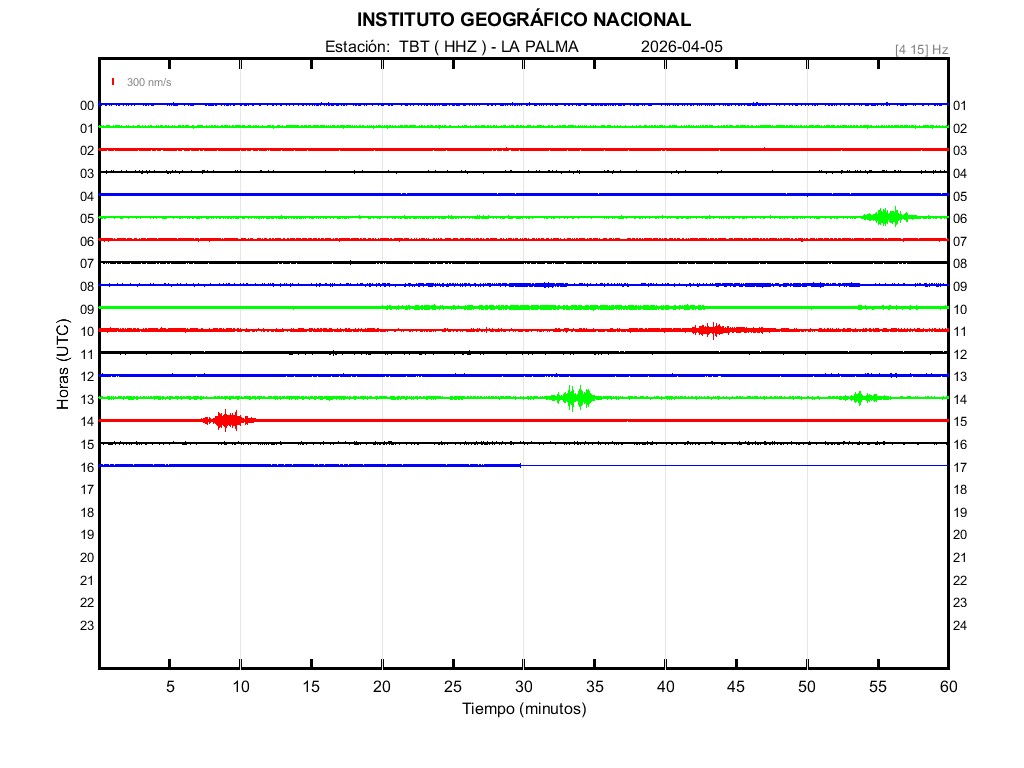The height and width of the screenshot is (768, 1024).
Task: Click the 24 hour label on right axis
Action: pos(959,626)
